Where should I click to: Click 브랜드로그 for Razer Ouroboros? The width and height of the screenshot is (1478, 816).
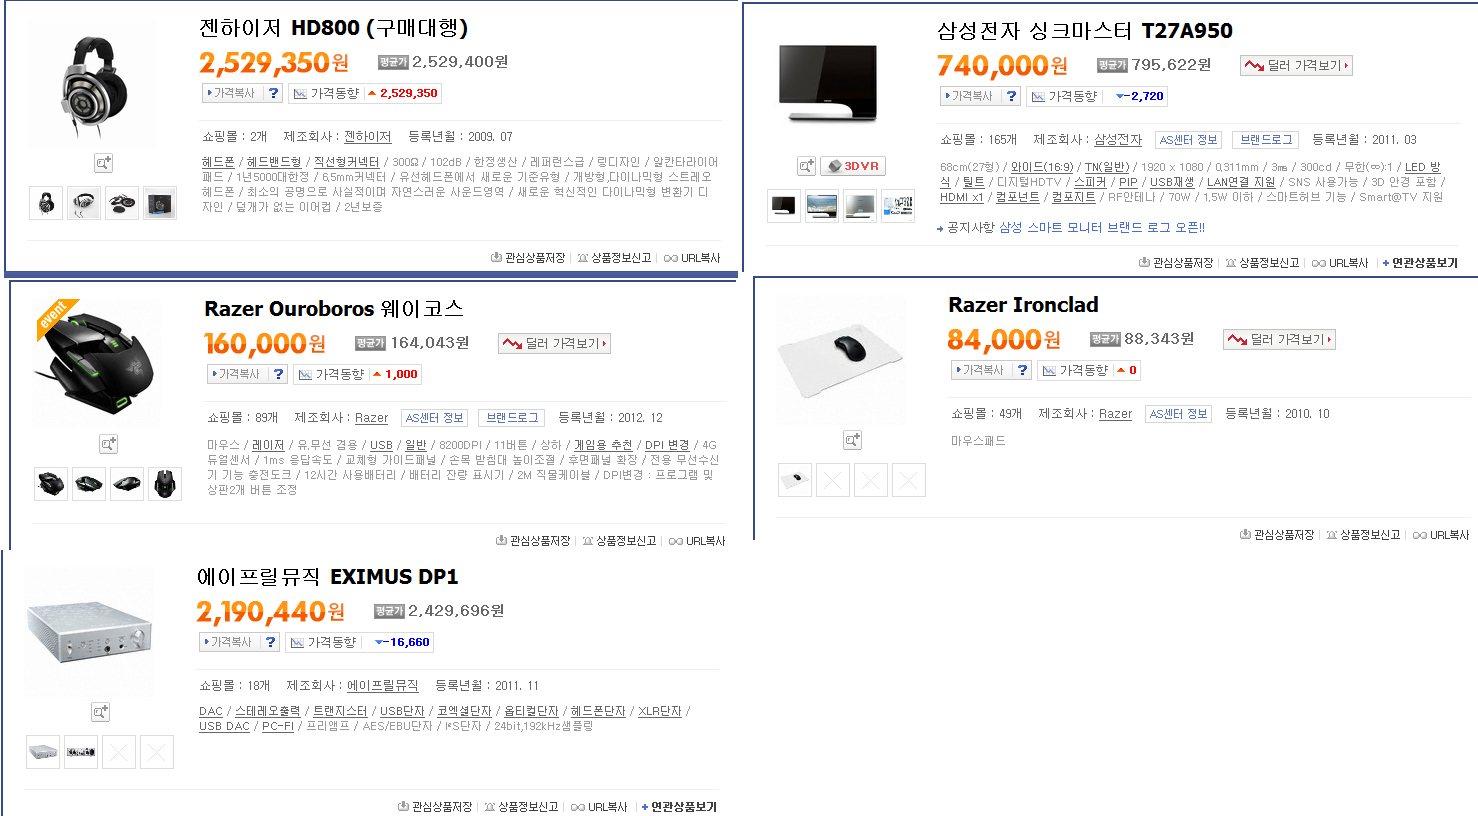pos(512,418)
